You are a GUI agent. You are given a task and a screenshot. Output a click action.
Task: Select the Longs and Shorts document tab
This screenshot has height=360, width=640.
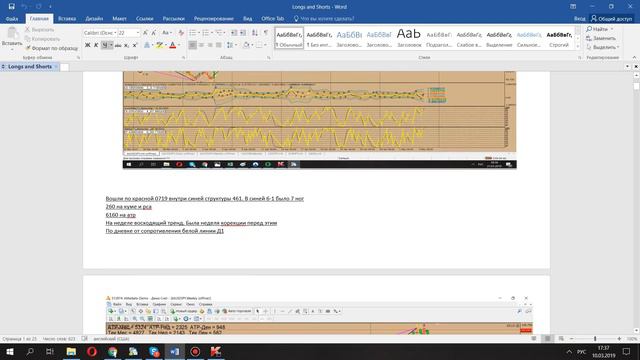[30, 67]
